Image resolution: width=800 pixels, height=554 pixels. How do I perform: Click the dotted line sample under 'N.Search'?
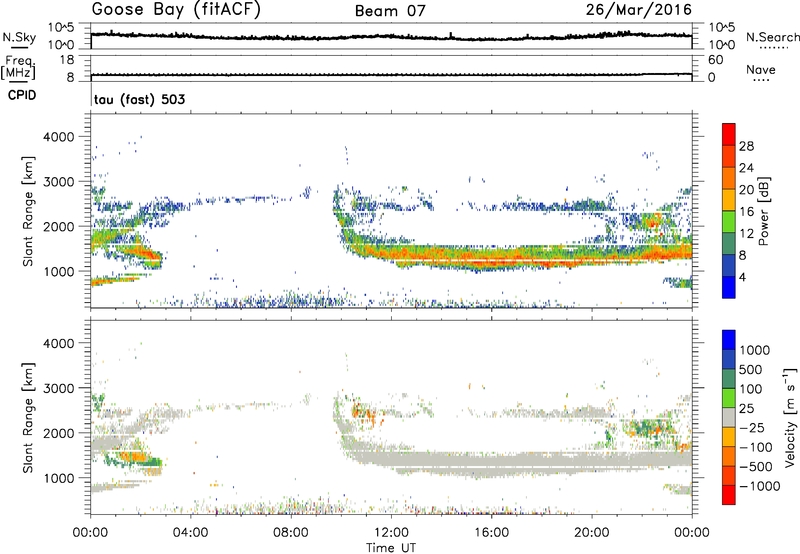773,48
